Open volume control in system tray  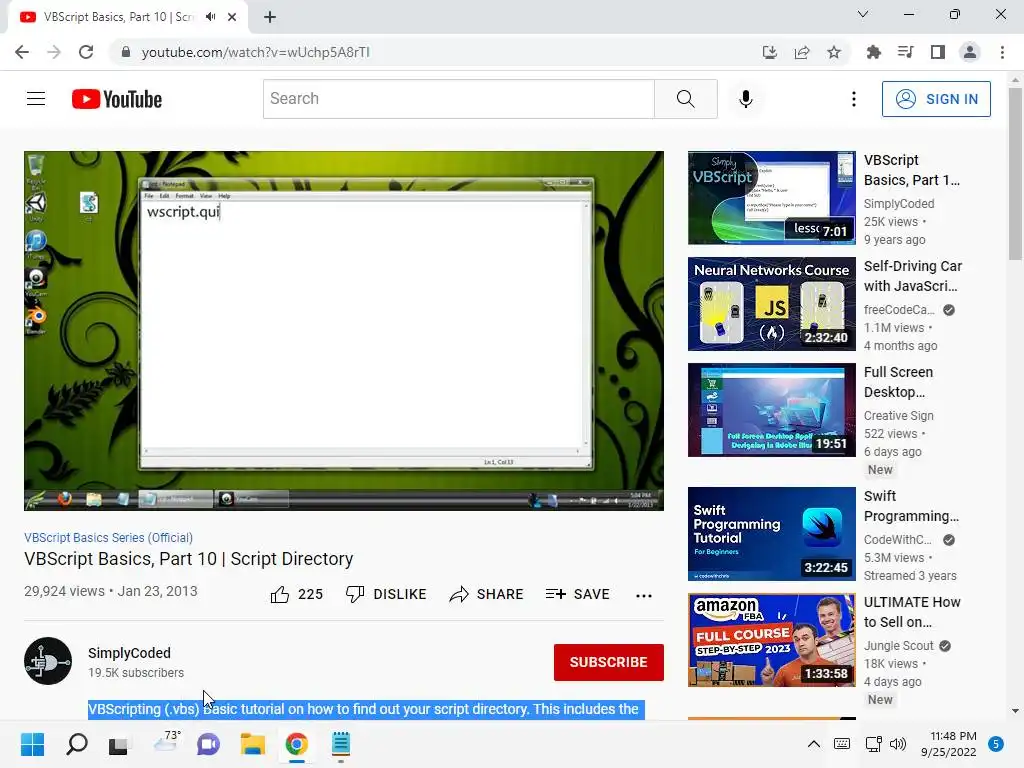tap(898, 744)
